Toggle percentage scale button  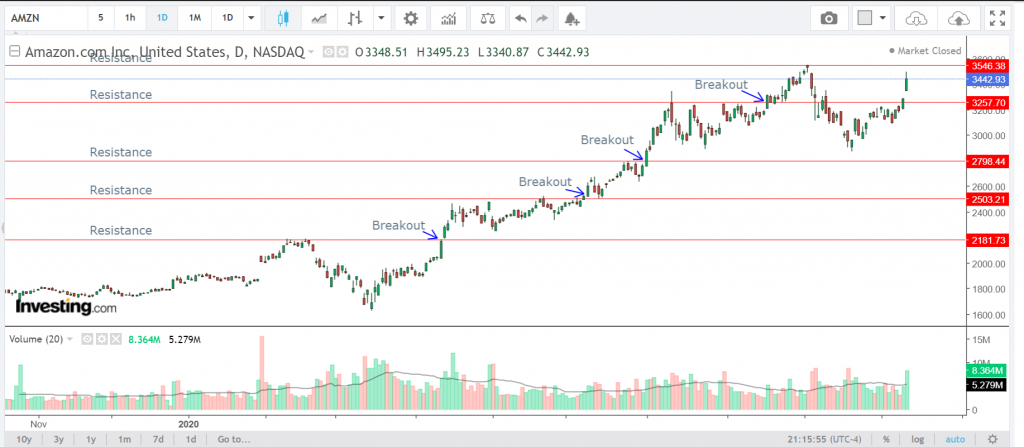pos(886,439)
